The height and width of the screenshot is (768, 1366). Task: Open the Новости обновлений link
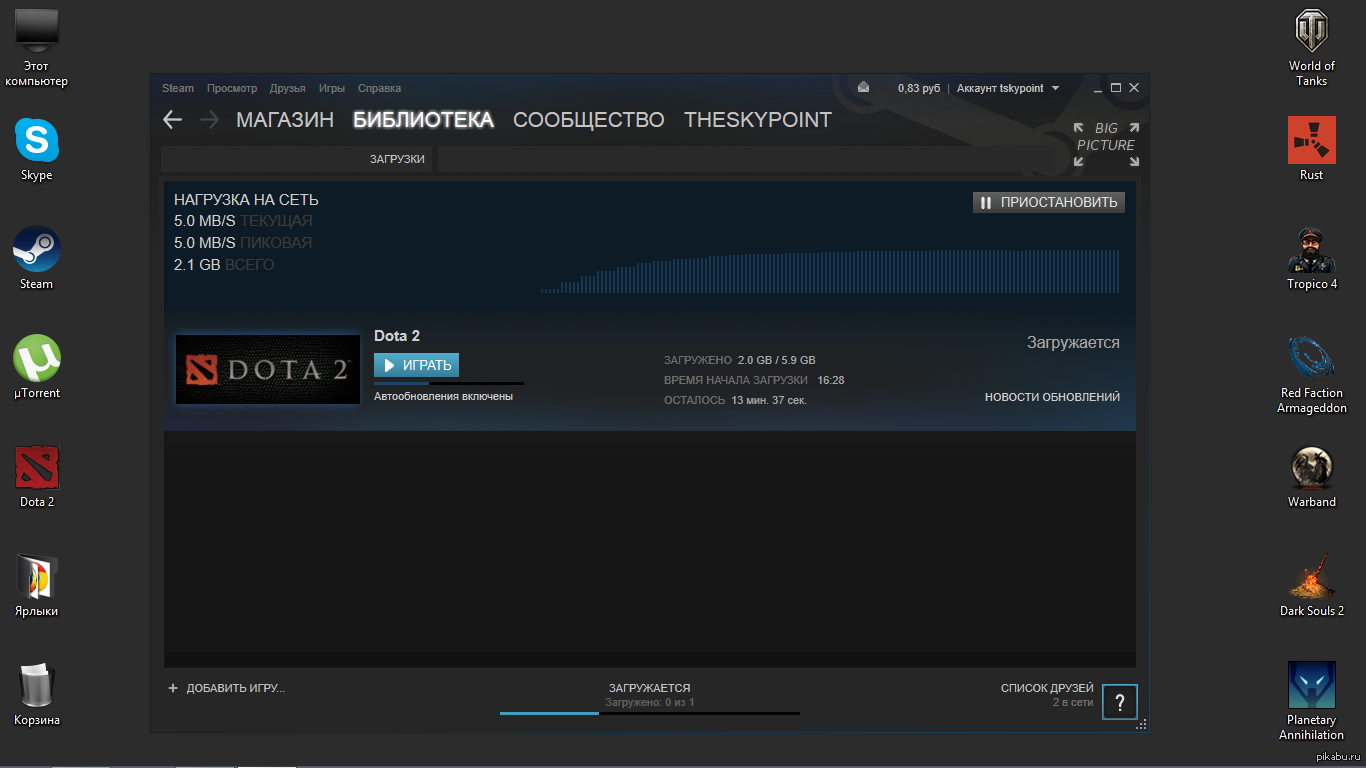coord(1052,397)
